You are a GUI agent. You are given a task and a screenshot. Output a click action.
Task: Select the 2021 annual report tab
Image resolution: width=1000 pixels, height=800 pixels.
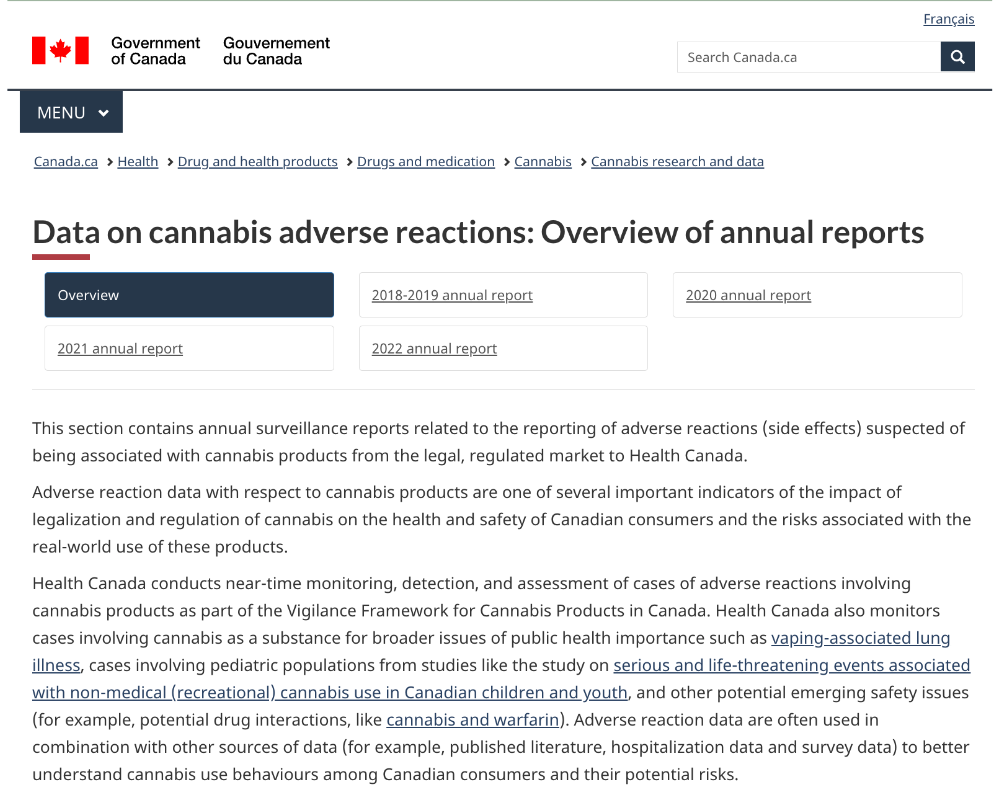point(120,347)
